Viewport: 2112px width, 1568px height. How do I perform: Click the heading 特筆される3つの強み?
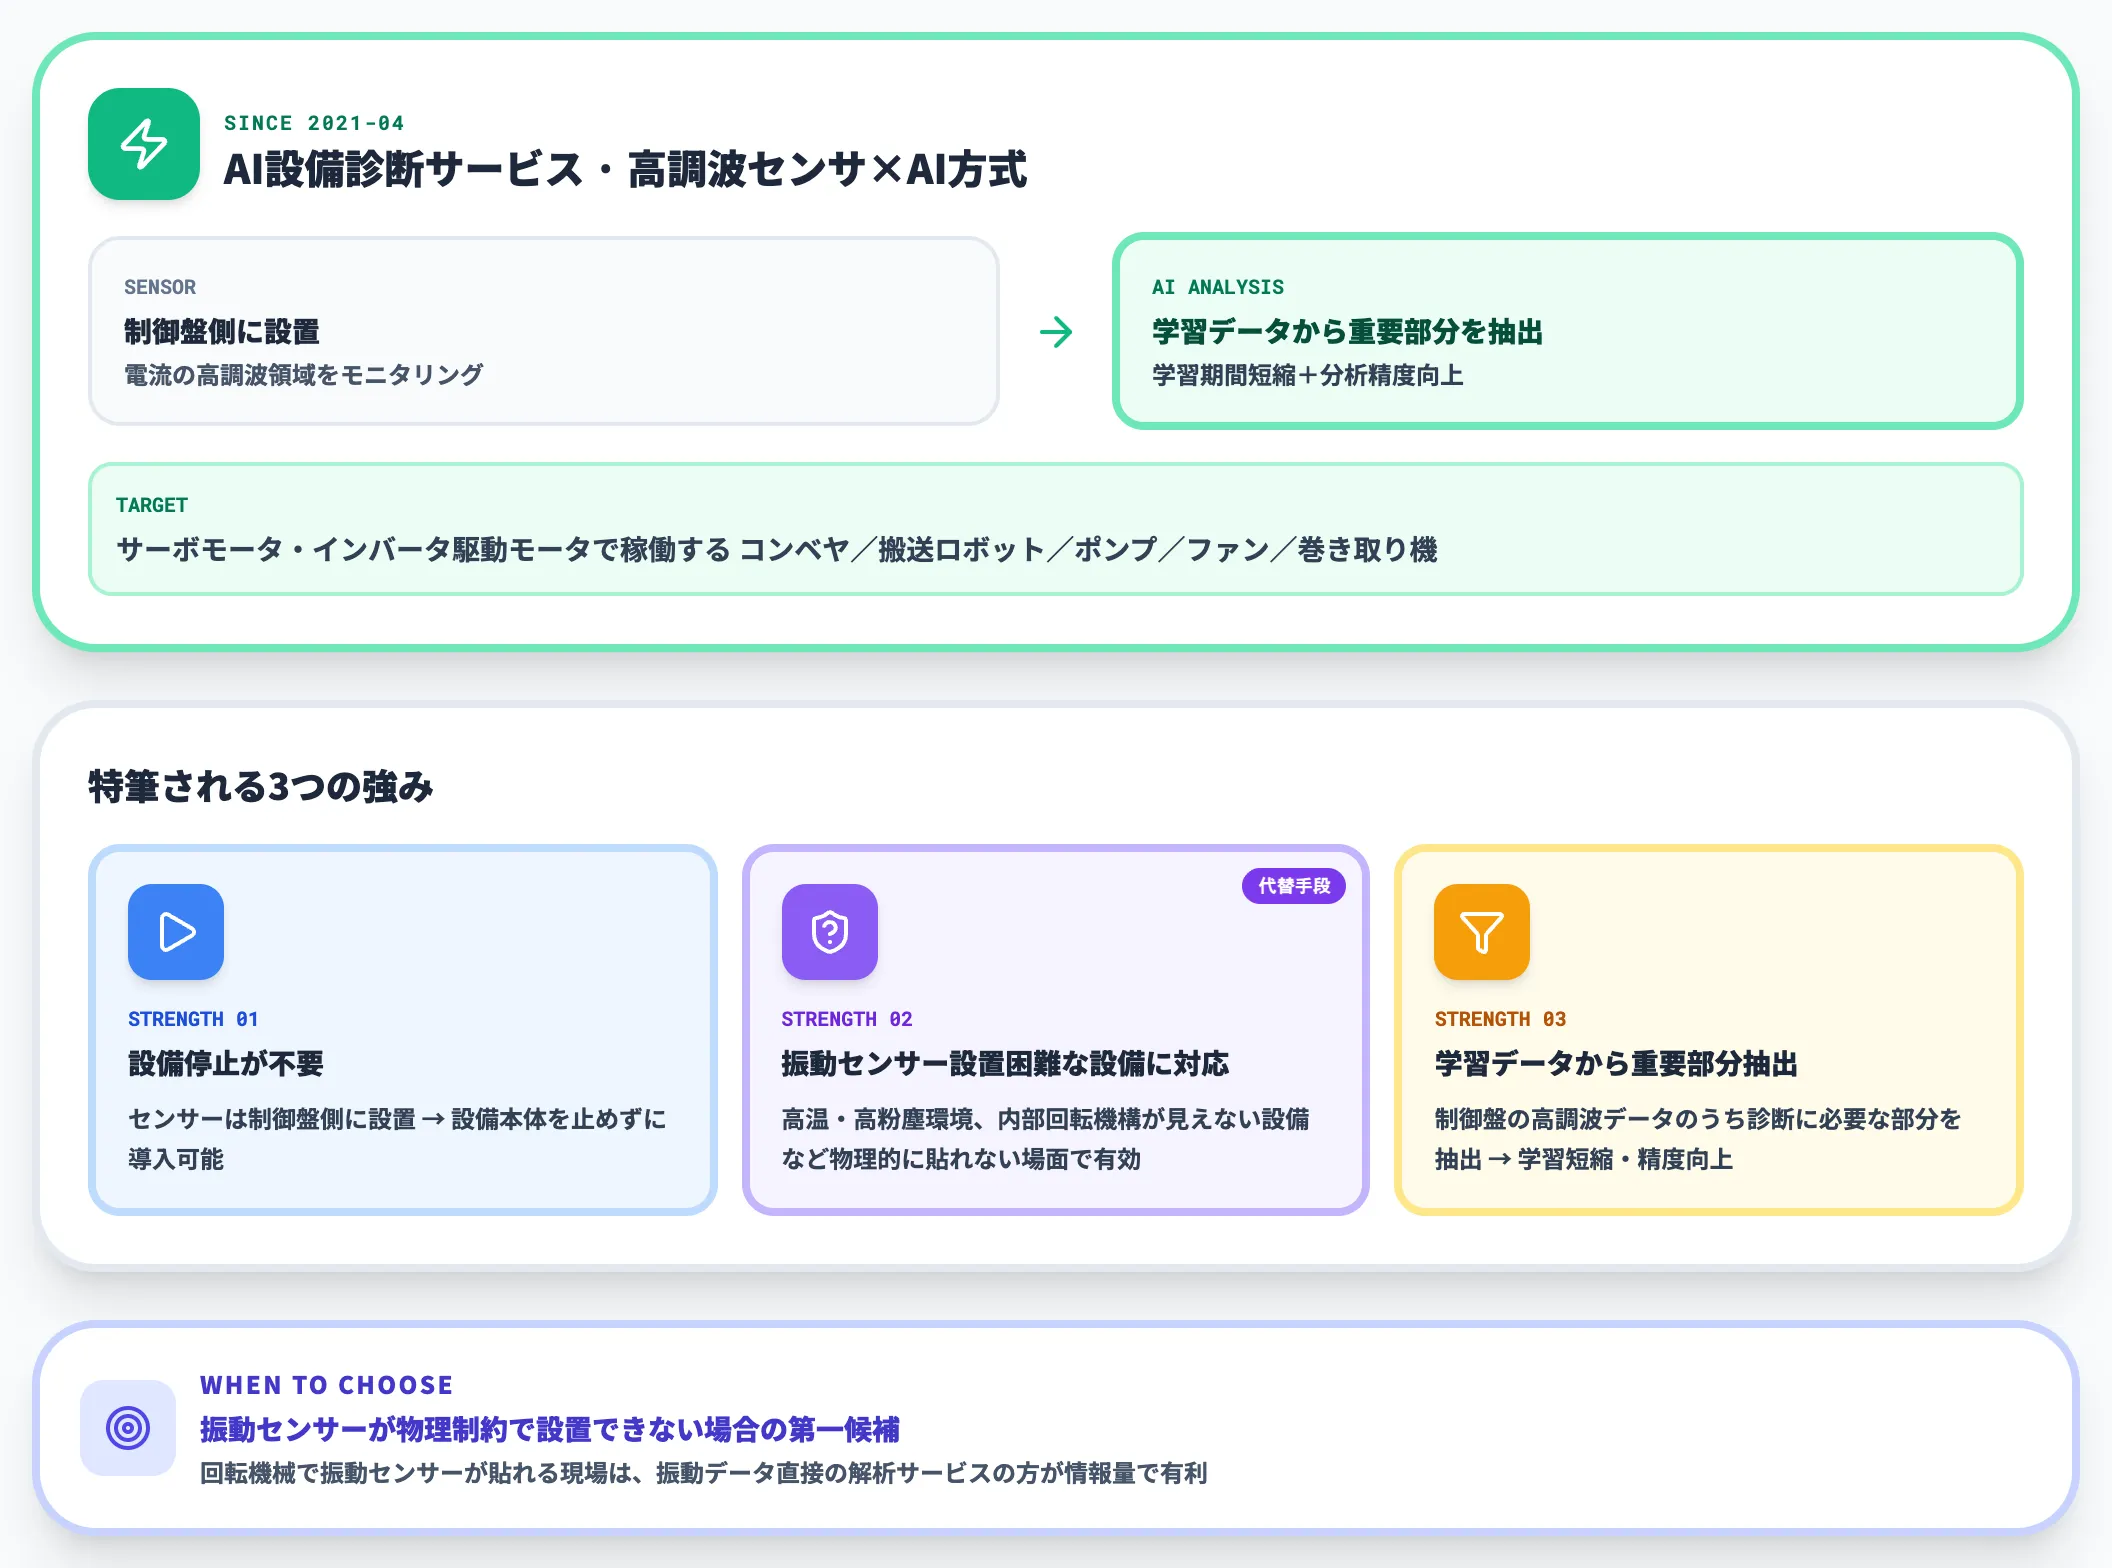(x=261, y=787)
